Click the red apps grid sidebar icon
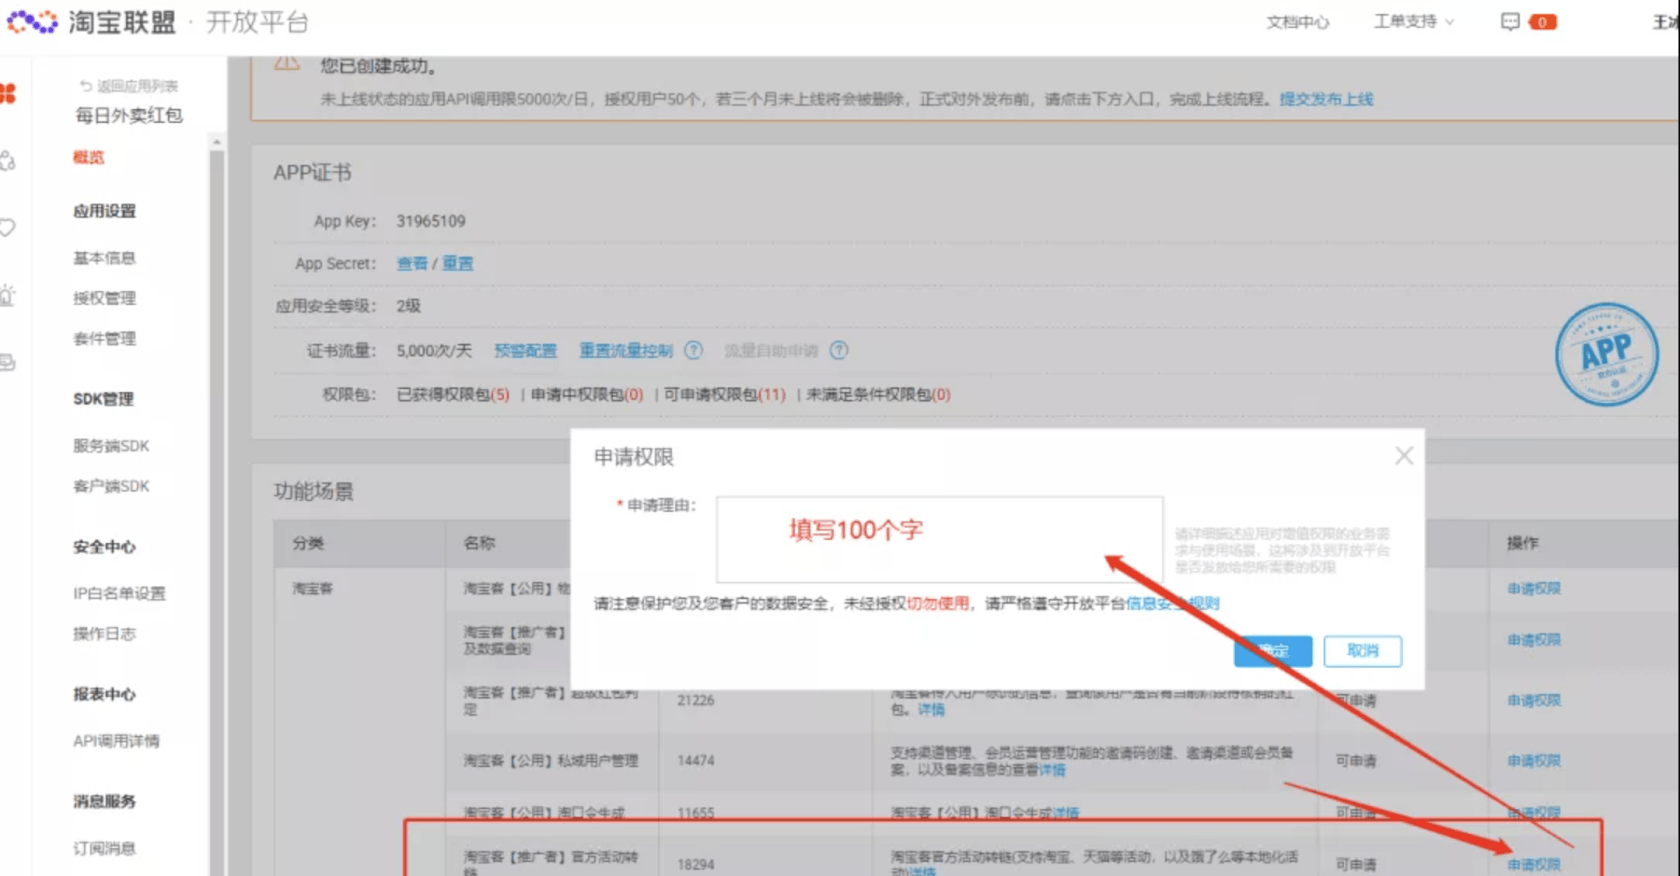Image resolution: width=1680 pixels, height=876 pixels. click(8, 94)
